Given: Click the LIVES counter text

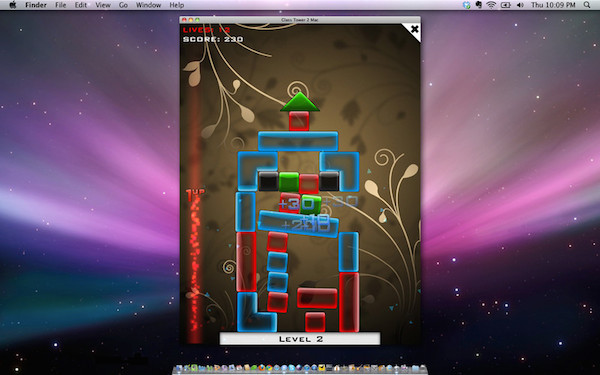Looking at the screenshot, I should (206, 30).
